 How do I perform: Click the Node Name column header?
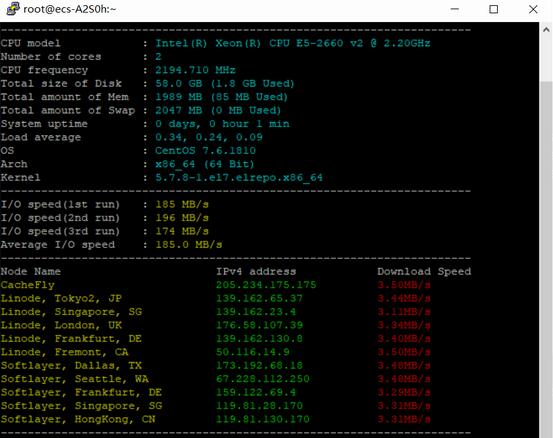coord(31,272)
